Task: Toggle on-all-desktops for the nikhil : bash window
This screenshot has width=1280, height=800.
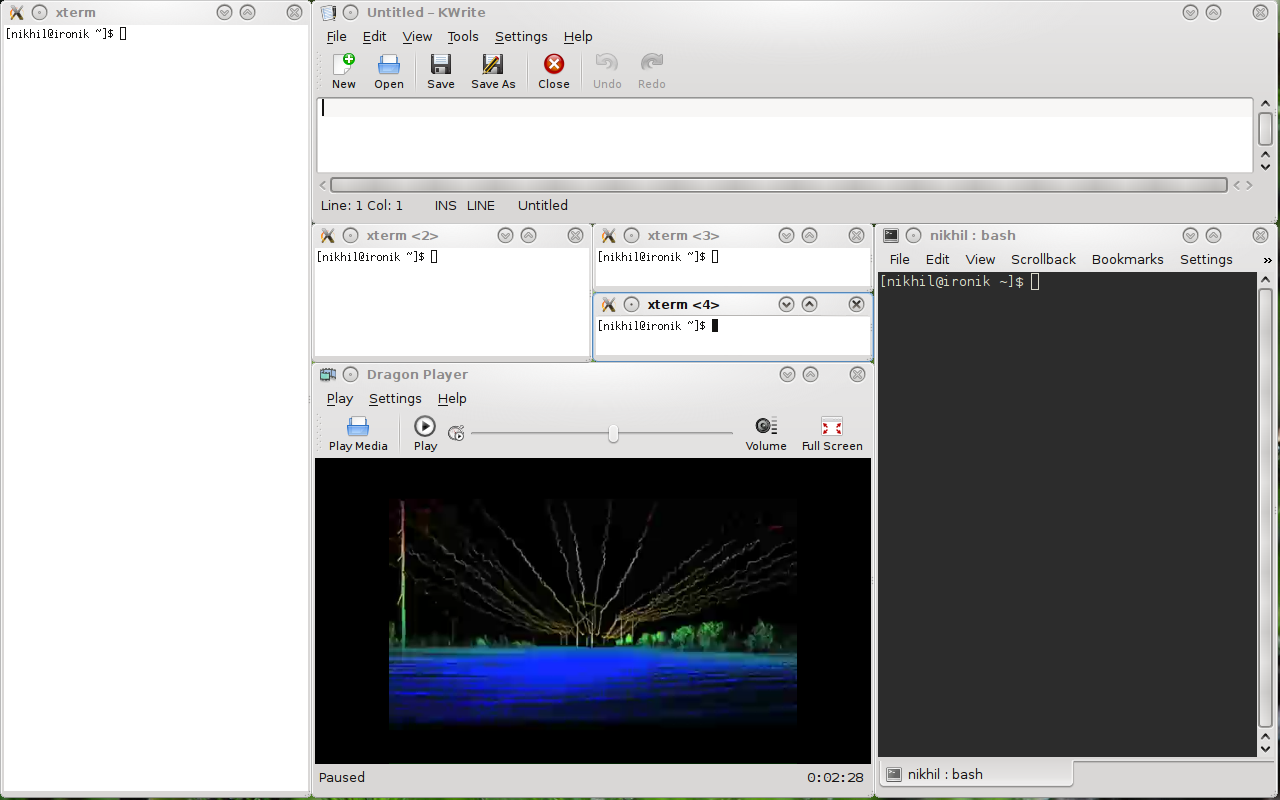Action: tap(914, 236)
